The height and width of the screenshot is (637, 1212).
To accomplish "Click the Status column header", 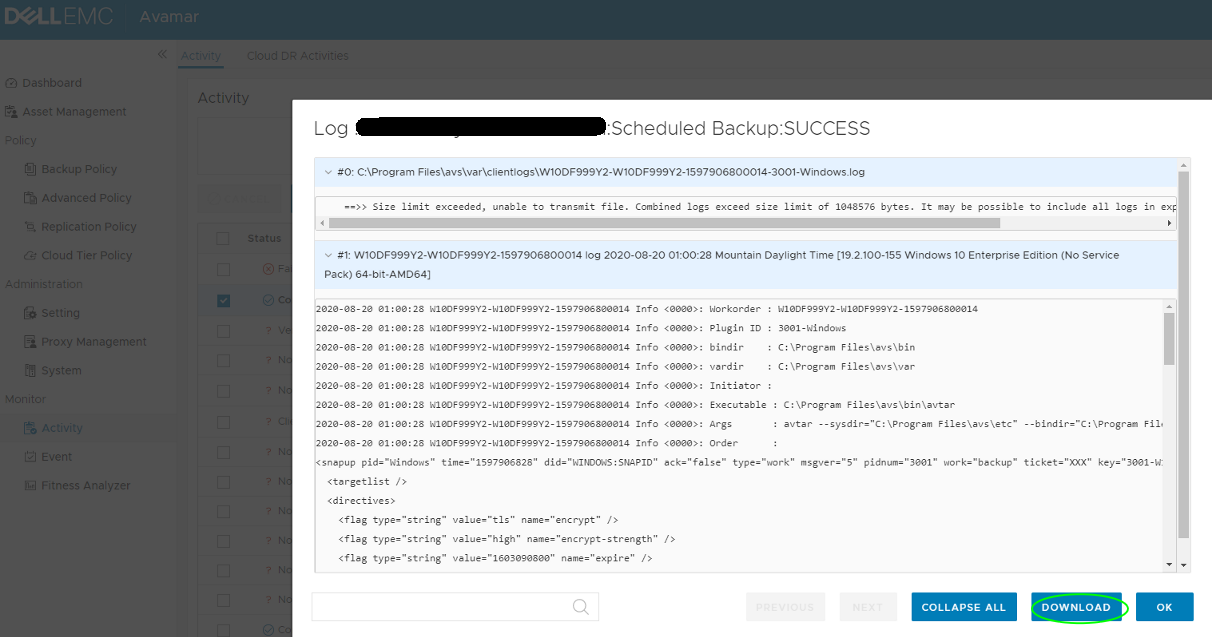I will (x=265, y=239).
